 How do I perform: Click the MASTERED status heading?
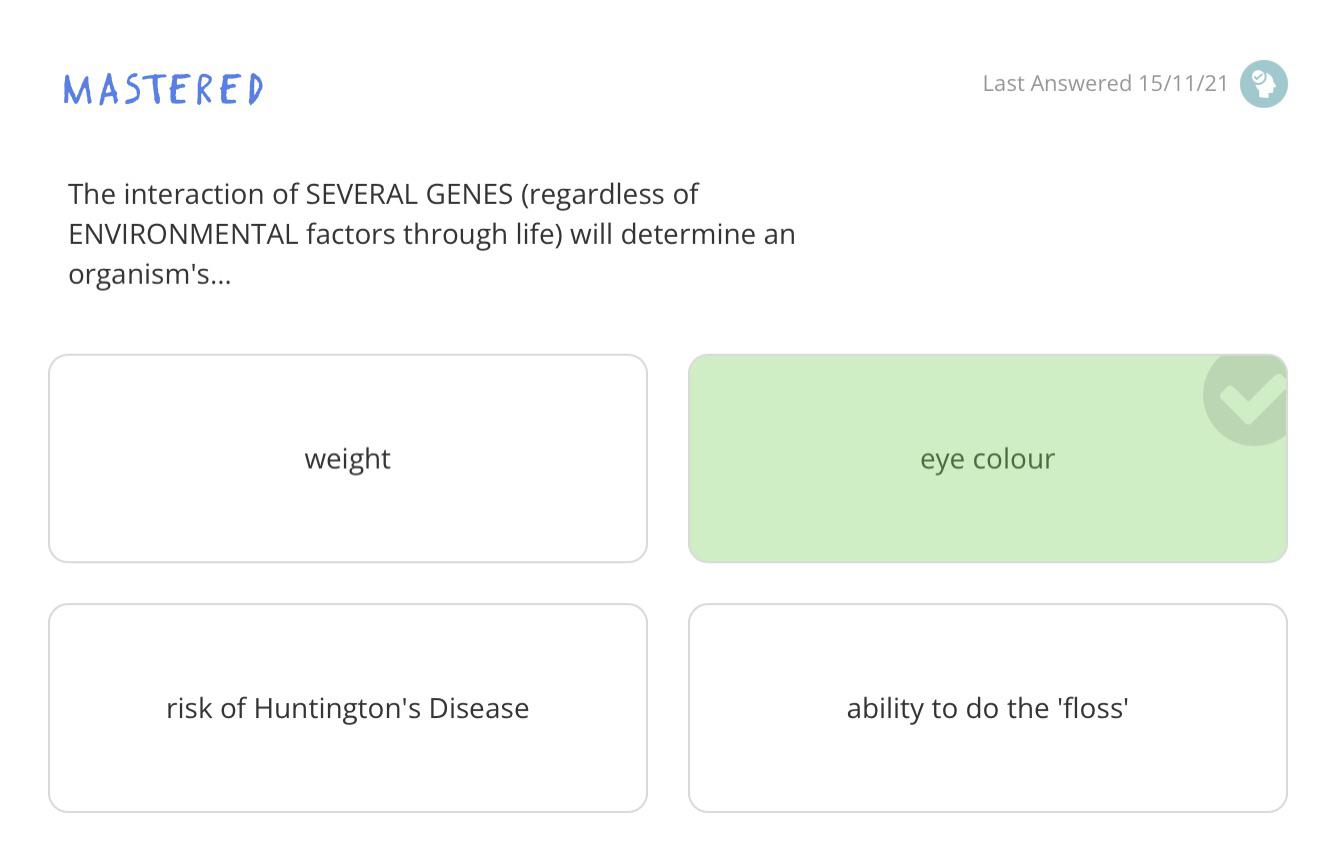pos(163,90)
